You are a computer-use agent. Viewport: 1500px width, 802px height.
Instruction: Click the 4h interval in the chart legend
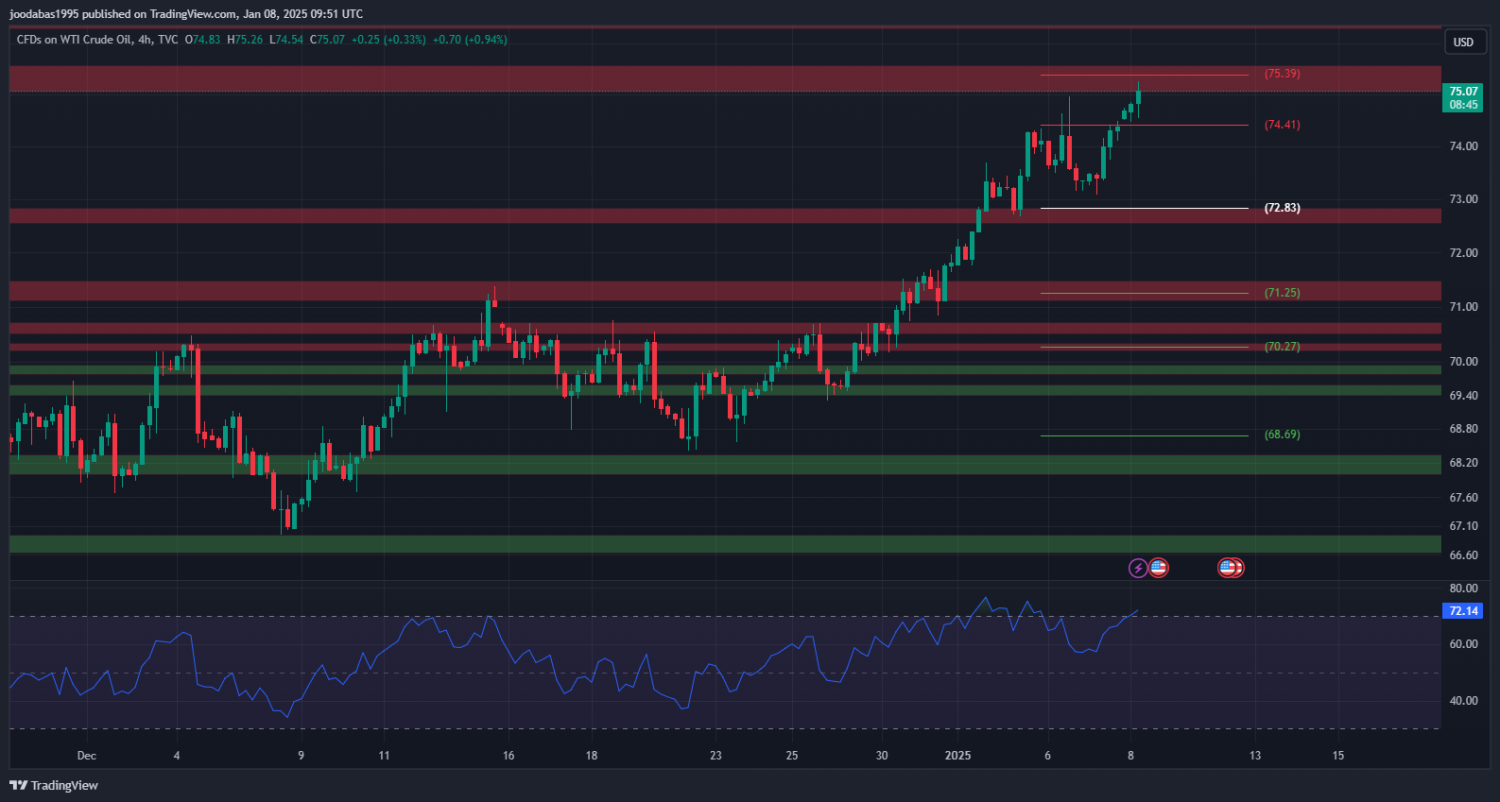coord(147,40)
